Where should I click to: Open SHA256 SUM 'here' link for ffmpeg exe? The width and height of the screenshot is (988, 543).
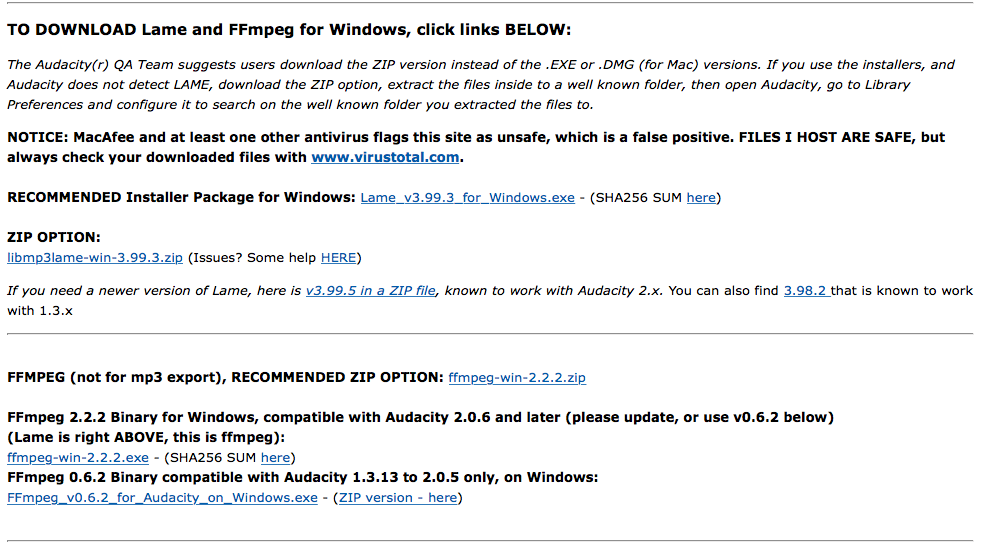click(275, 458)
